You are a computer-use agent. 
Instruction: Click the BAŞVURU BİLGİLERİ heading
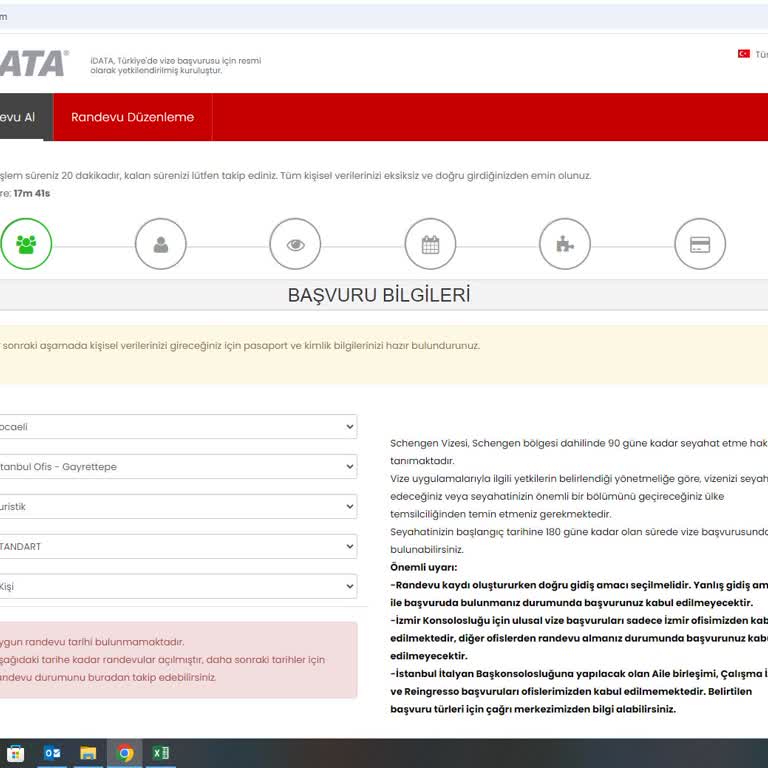click(379, 295)
